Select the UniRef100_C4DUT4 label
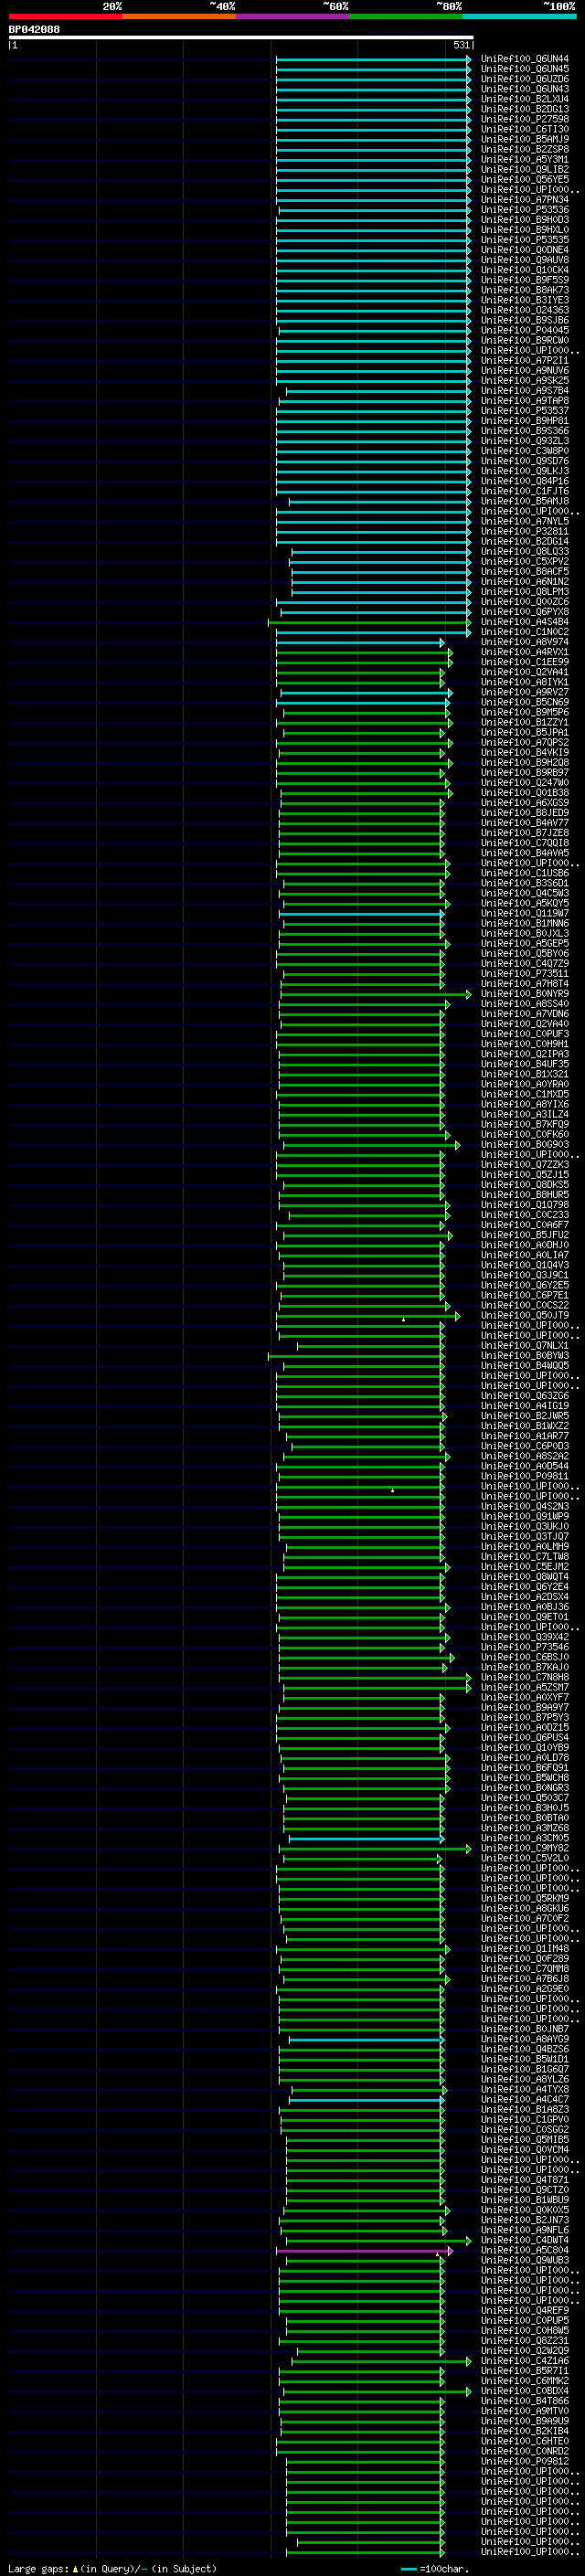585x2576 pixels. (525, 2240)
